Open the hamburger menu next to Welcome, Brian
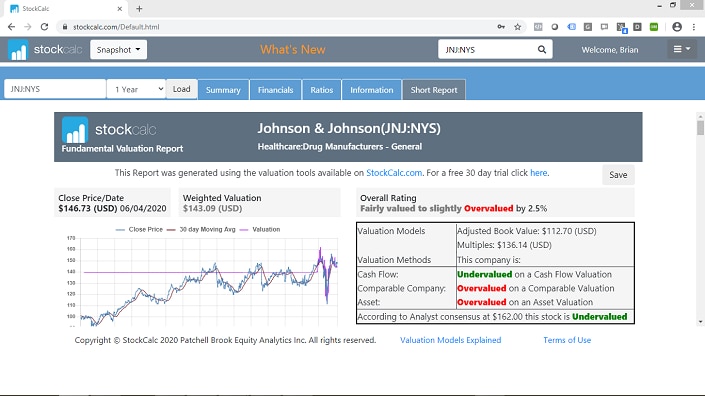705x396 pixels. pos(682,49)
